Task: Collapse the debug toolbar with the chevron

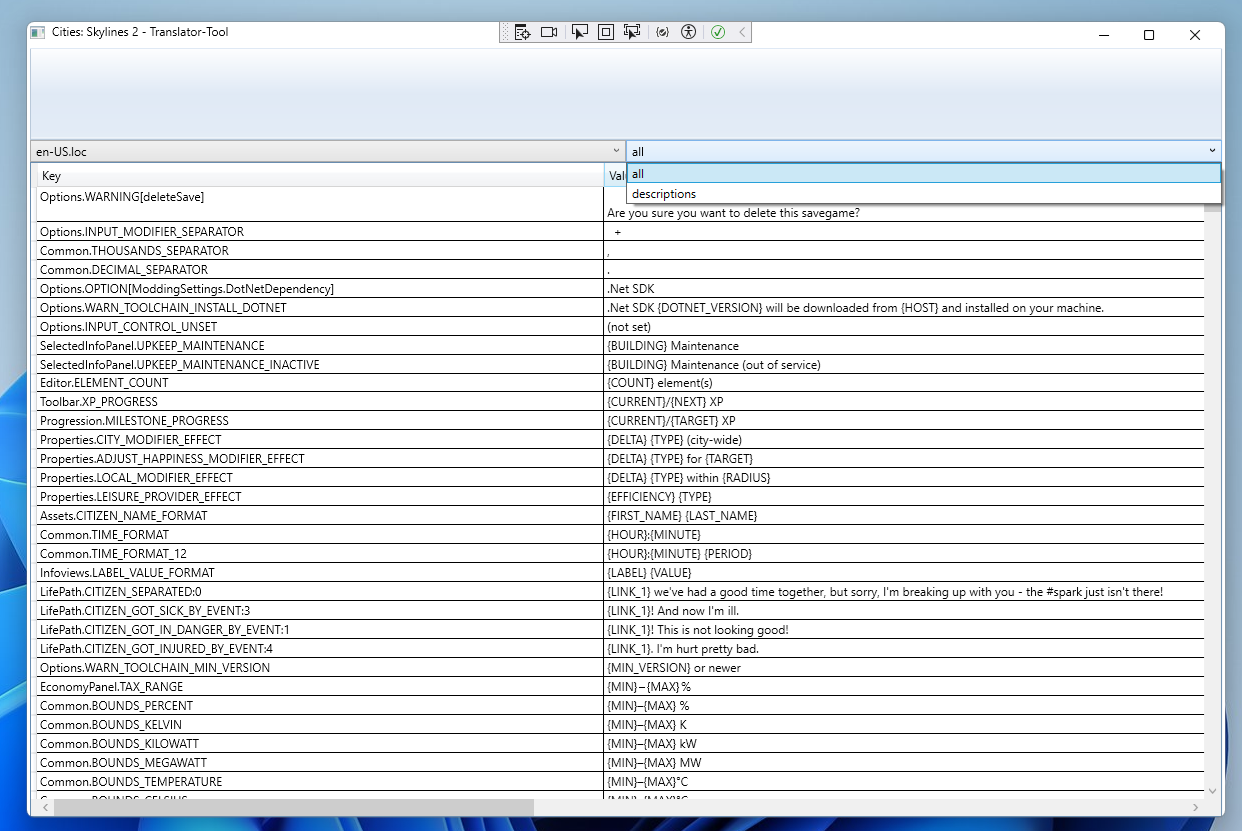Action: (744, 32)
